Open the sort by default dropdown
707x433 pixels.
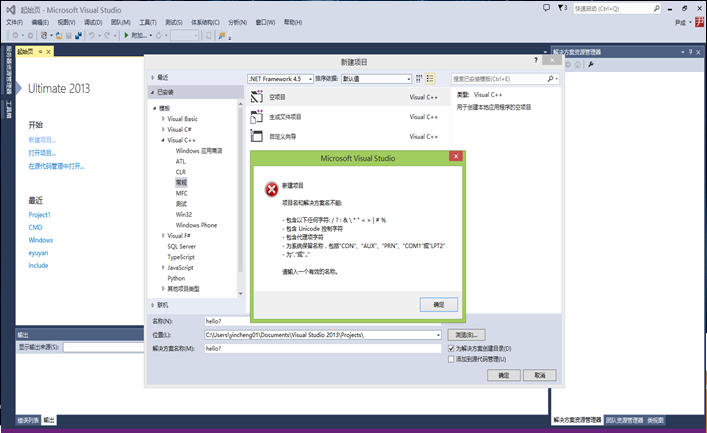click(x=376, y=79)
